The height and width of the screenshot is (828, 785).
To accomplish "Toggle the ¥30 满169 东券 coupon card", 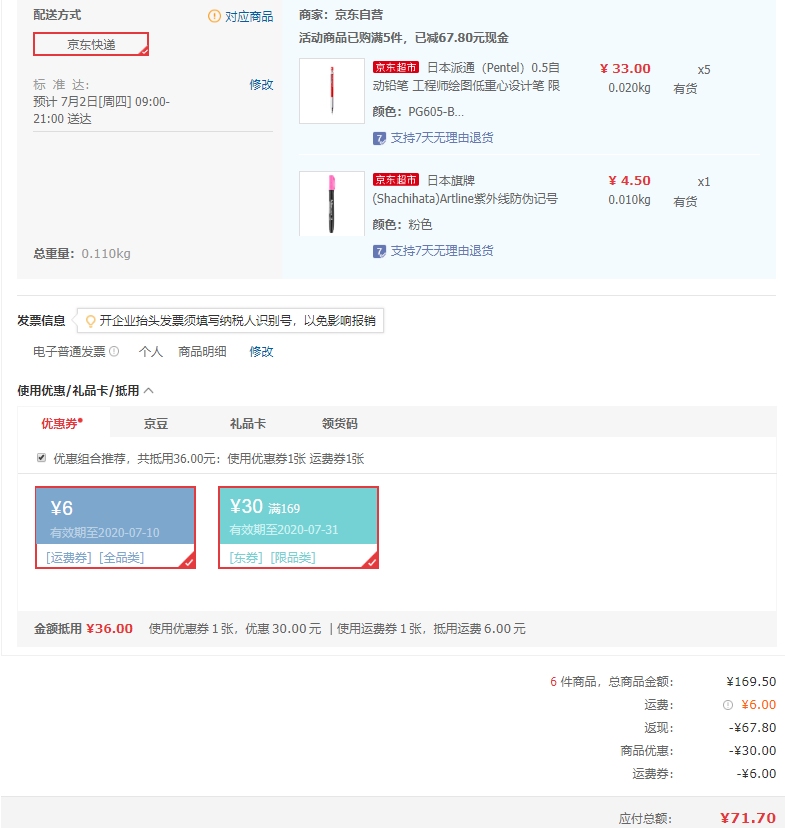I will 298,528.
